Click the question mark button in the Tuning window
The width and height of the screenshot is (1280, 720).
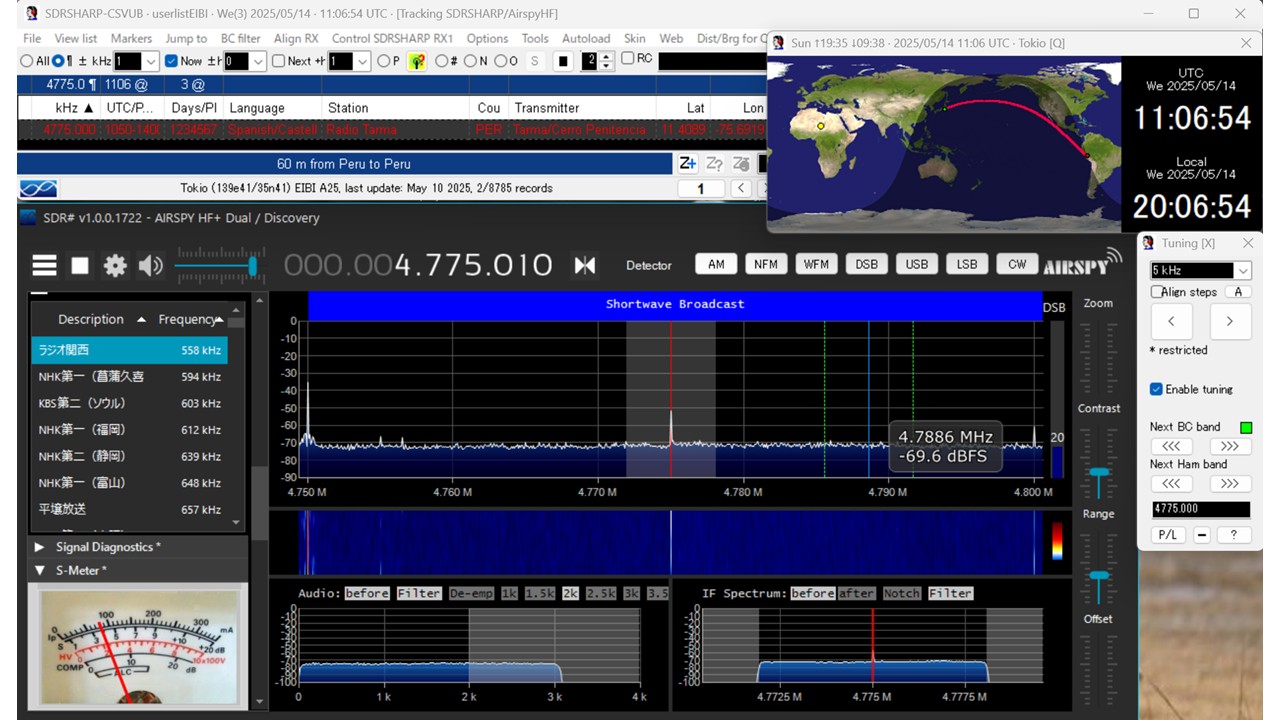tap(1234, 535)
